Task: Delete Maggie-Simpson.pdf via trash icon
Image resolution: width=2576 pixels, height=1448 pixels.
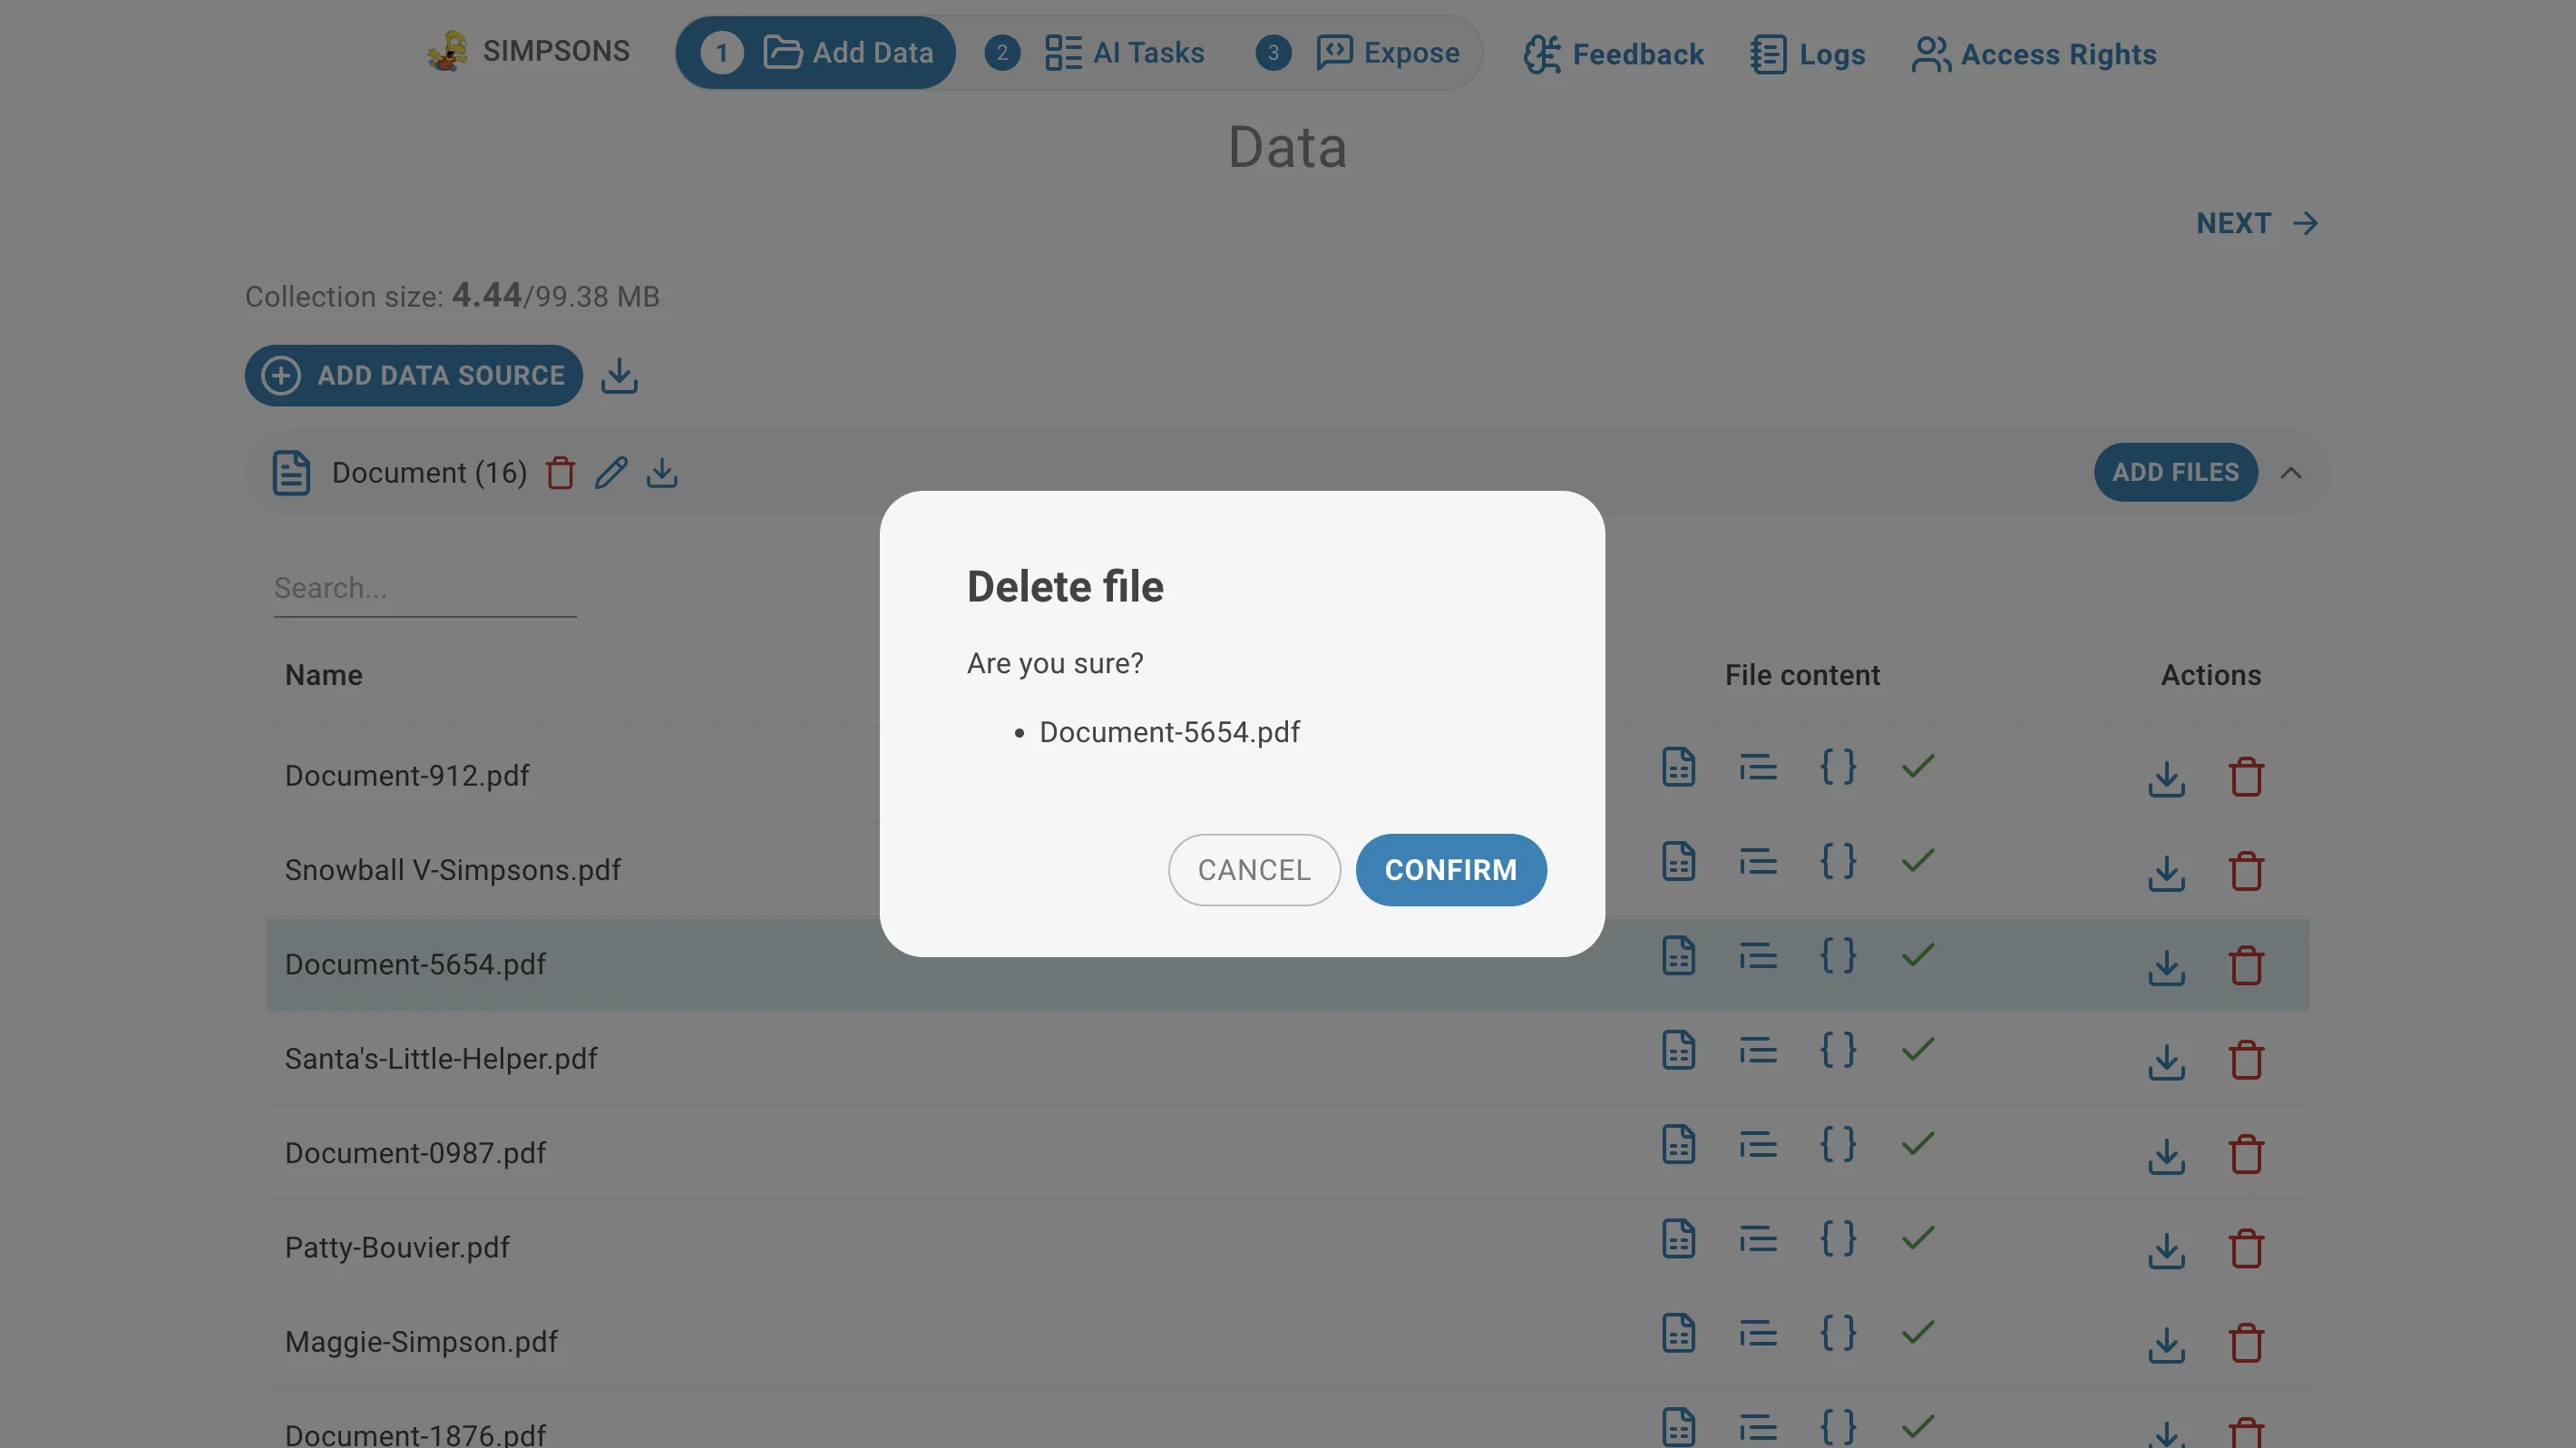Action: tap(2246, 1343)
